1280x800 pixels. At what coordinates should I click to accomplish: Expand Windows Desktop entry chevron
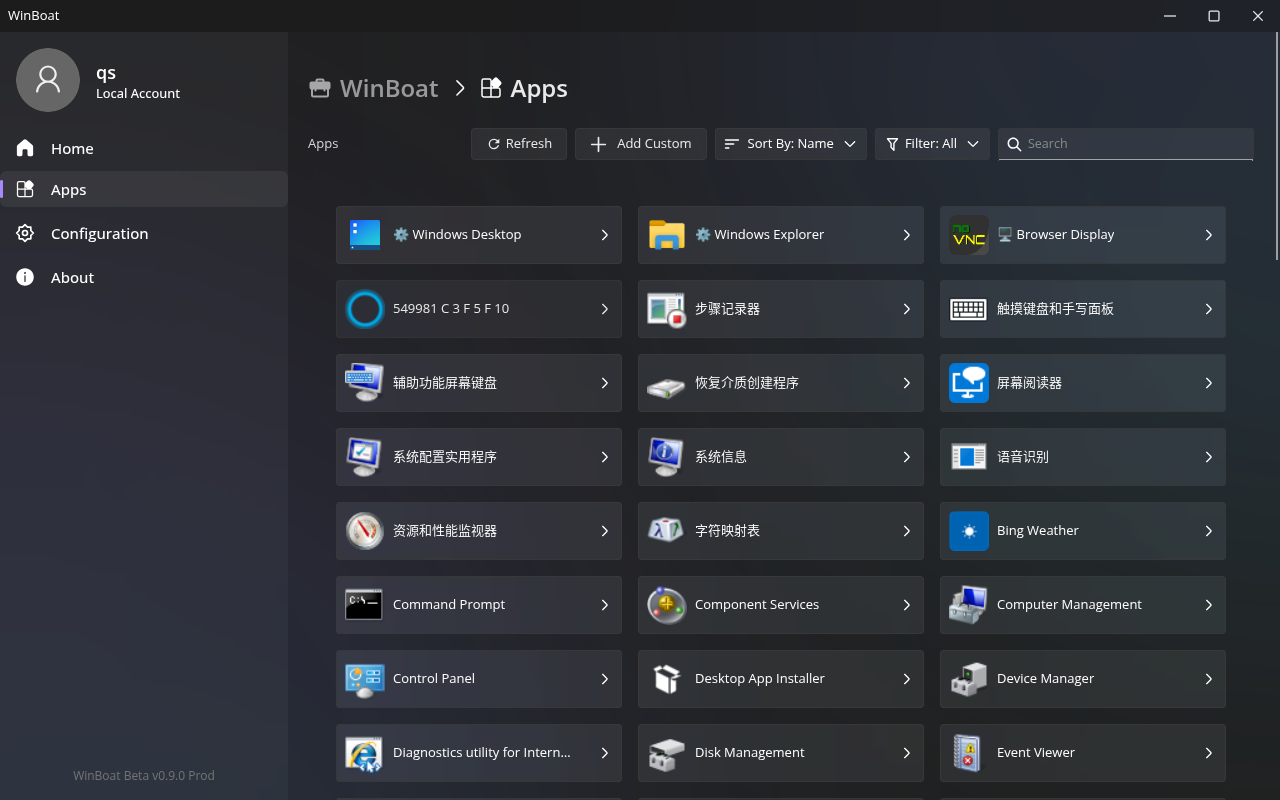pyautogui.click(x=605, y=235)
